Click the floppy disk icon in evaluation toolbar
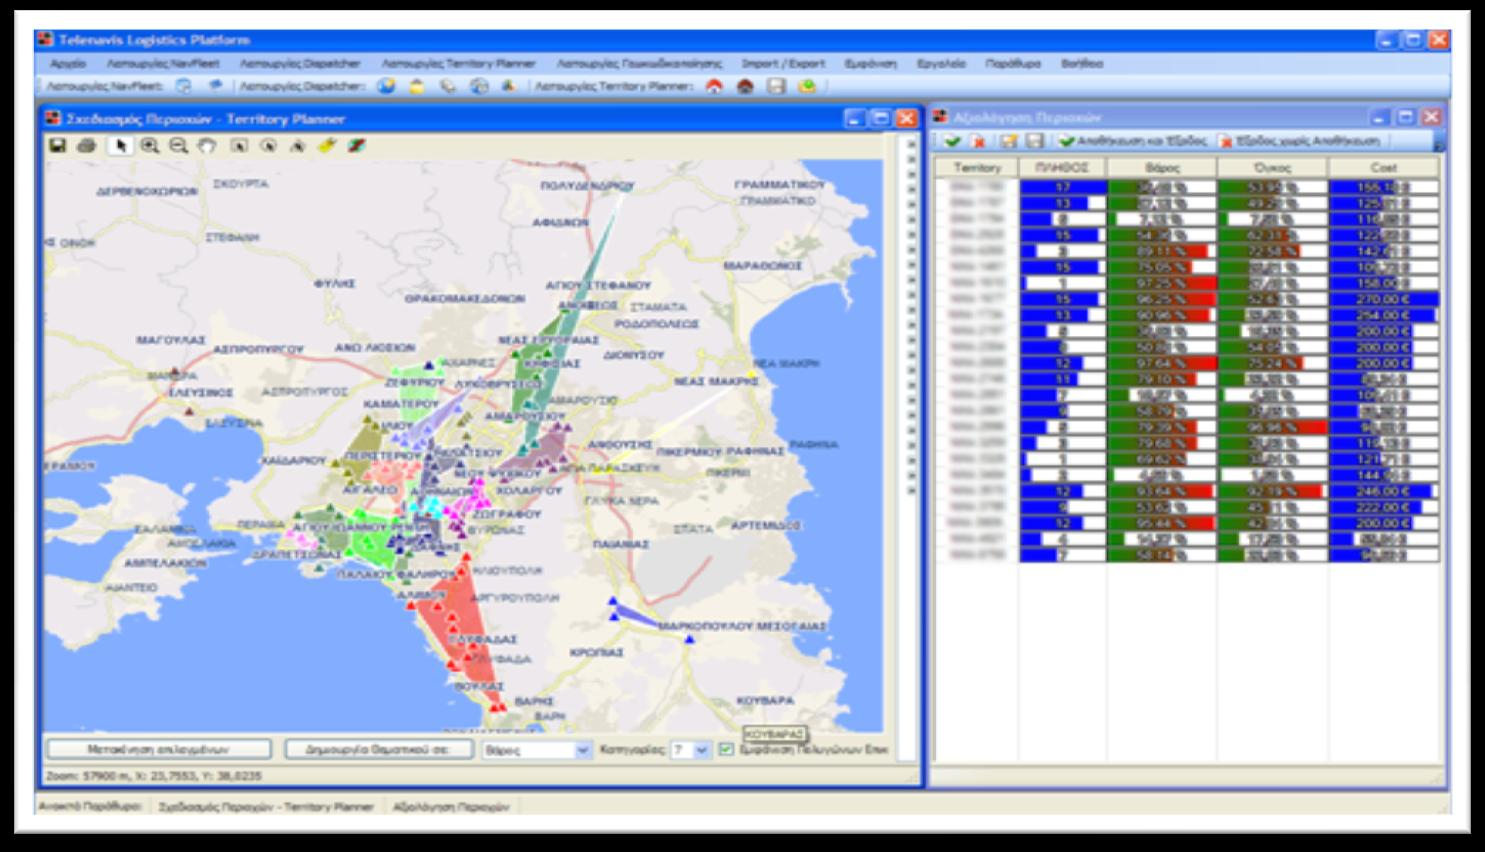Screen dimensions: 1485x852 1035,141
